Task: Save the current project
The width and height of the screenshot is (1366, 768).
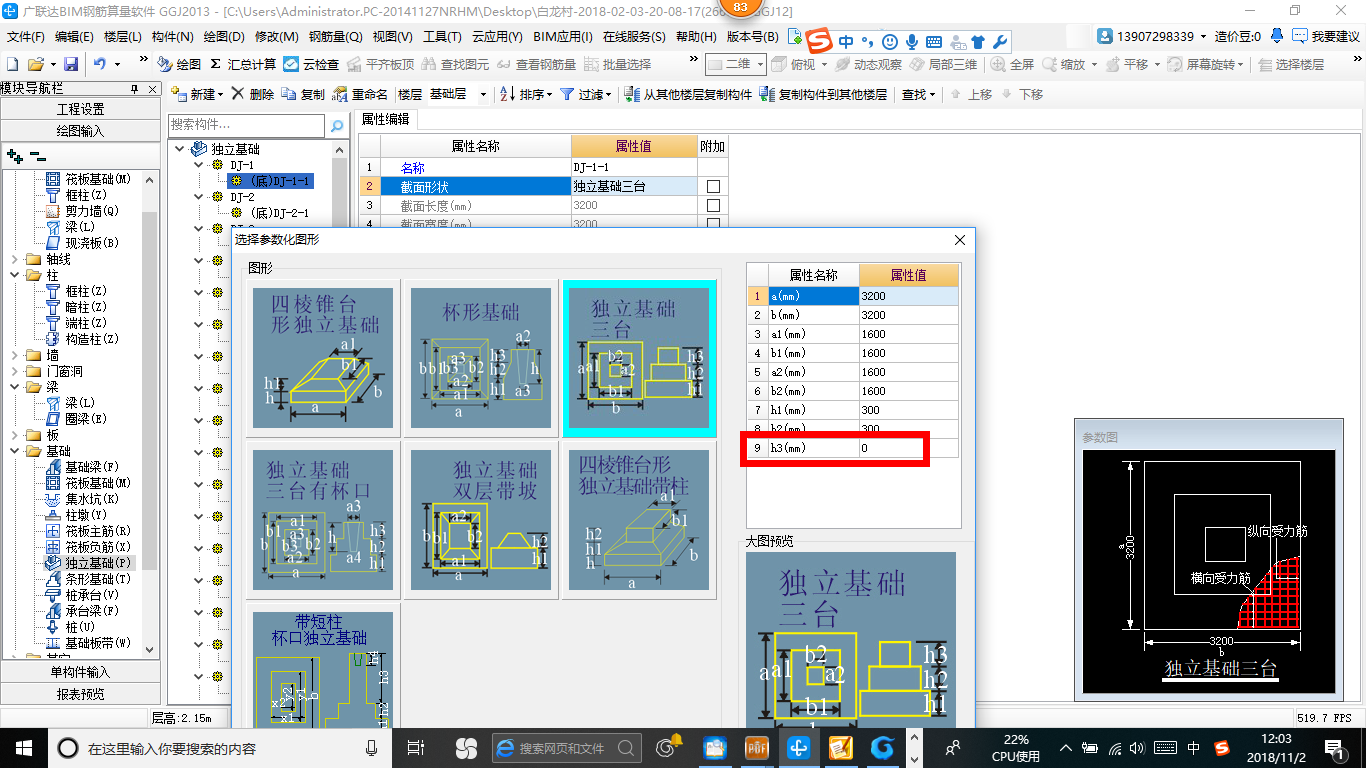Action: click(71, 64)
